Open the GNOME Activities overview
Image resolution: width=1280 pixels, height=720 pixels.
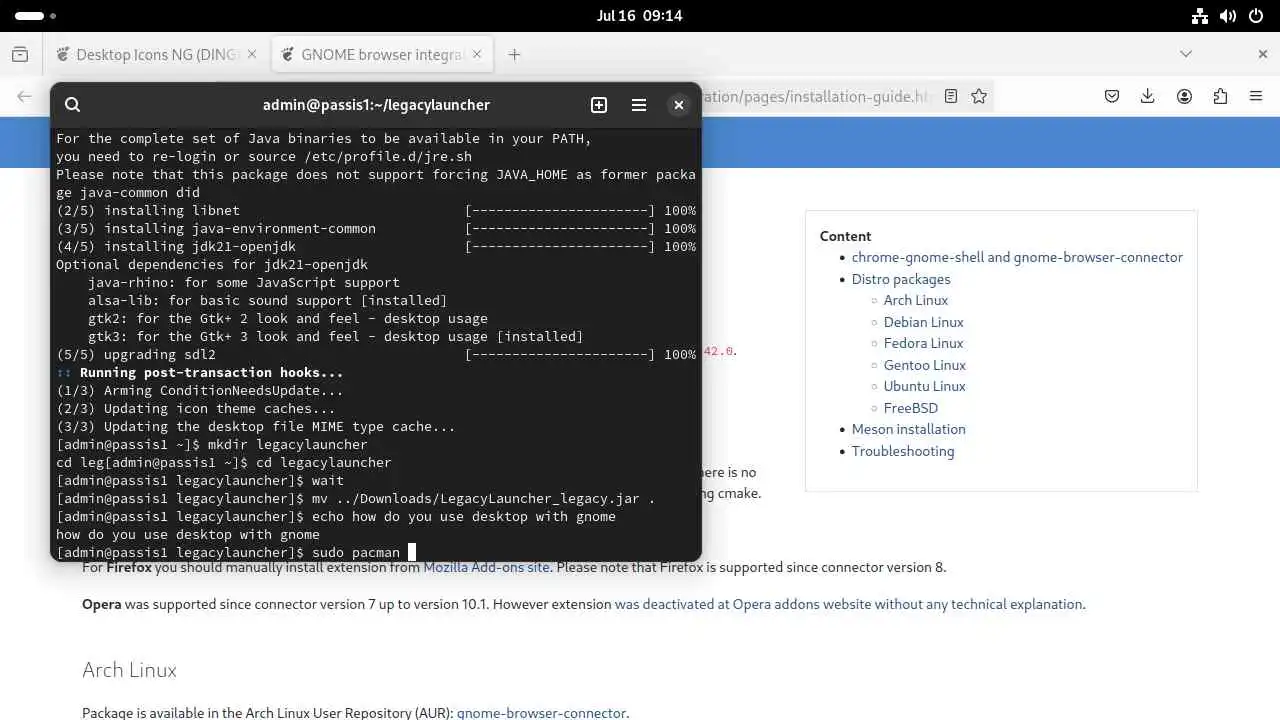pyautogui.click(x=36, y=16)
